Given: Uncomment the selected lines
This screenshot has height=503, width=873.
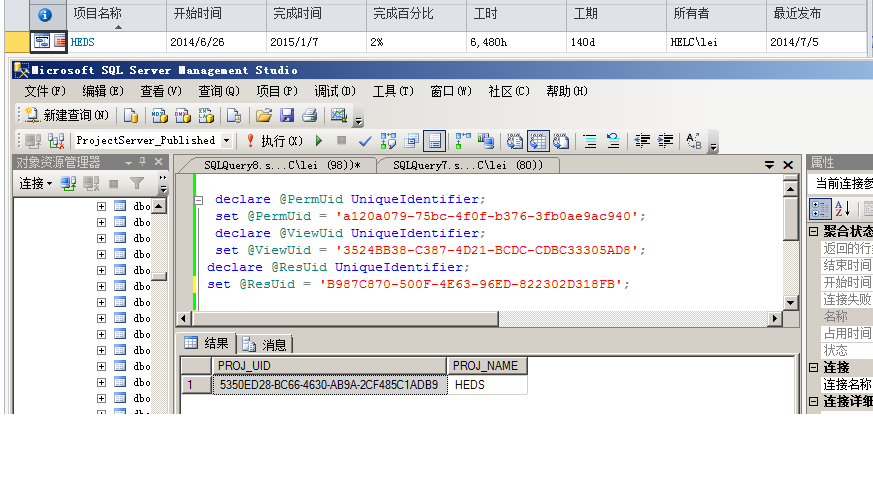Looking at the screenshot, I should tap(613, 141).
